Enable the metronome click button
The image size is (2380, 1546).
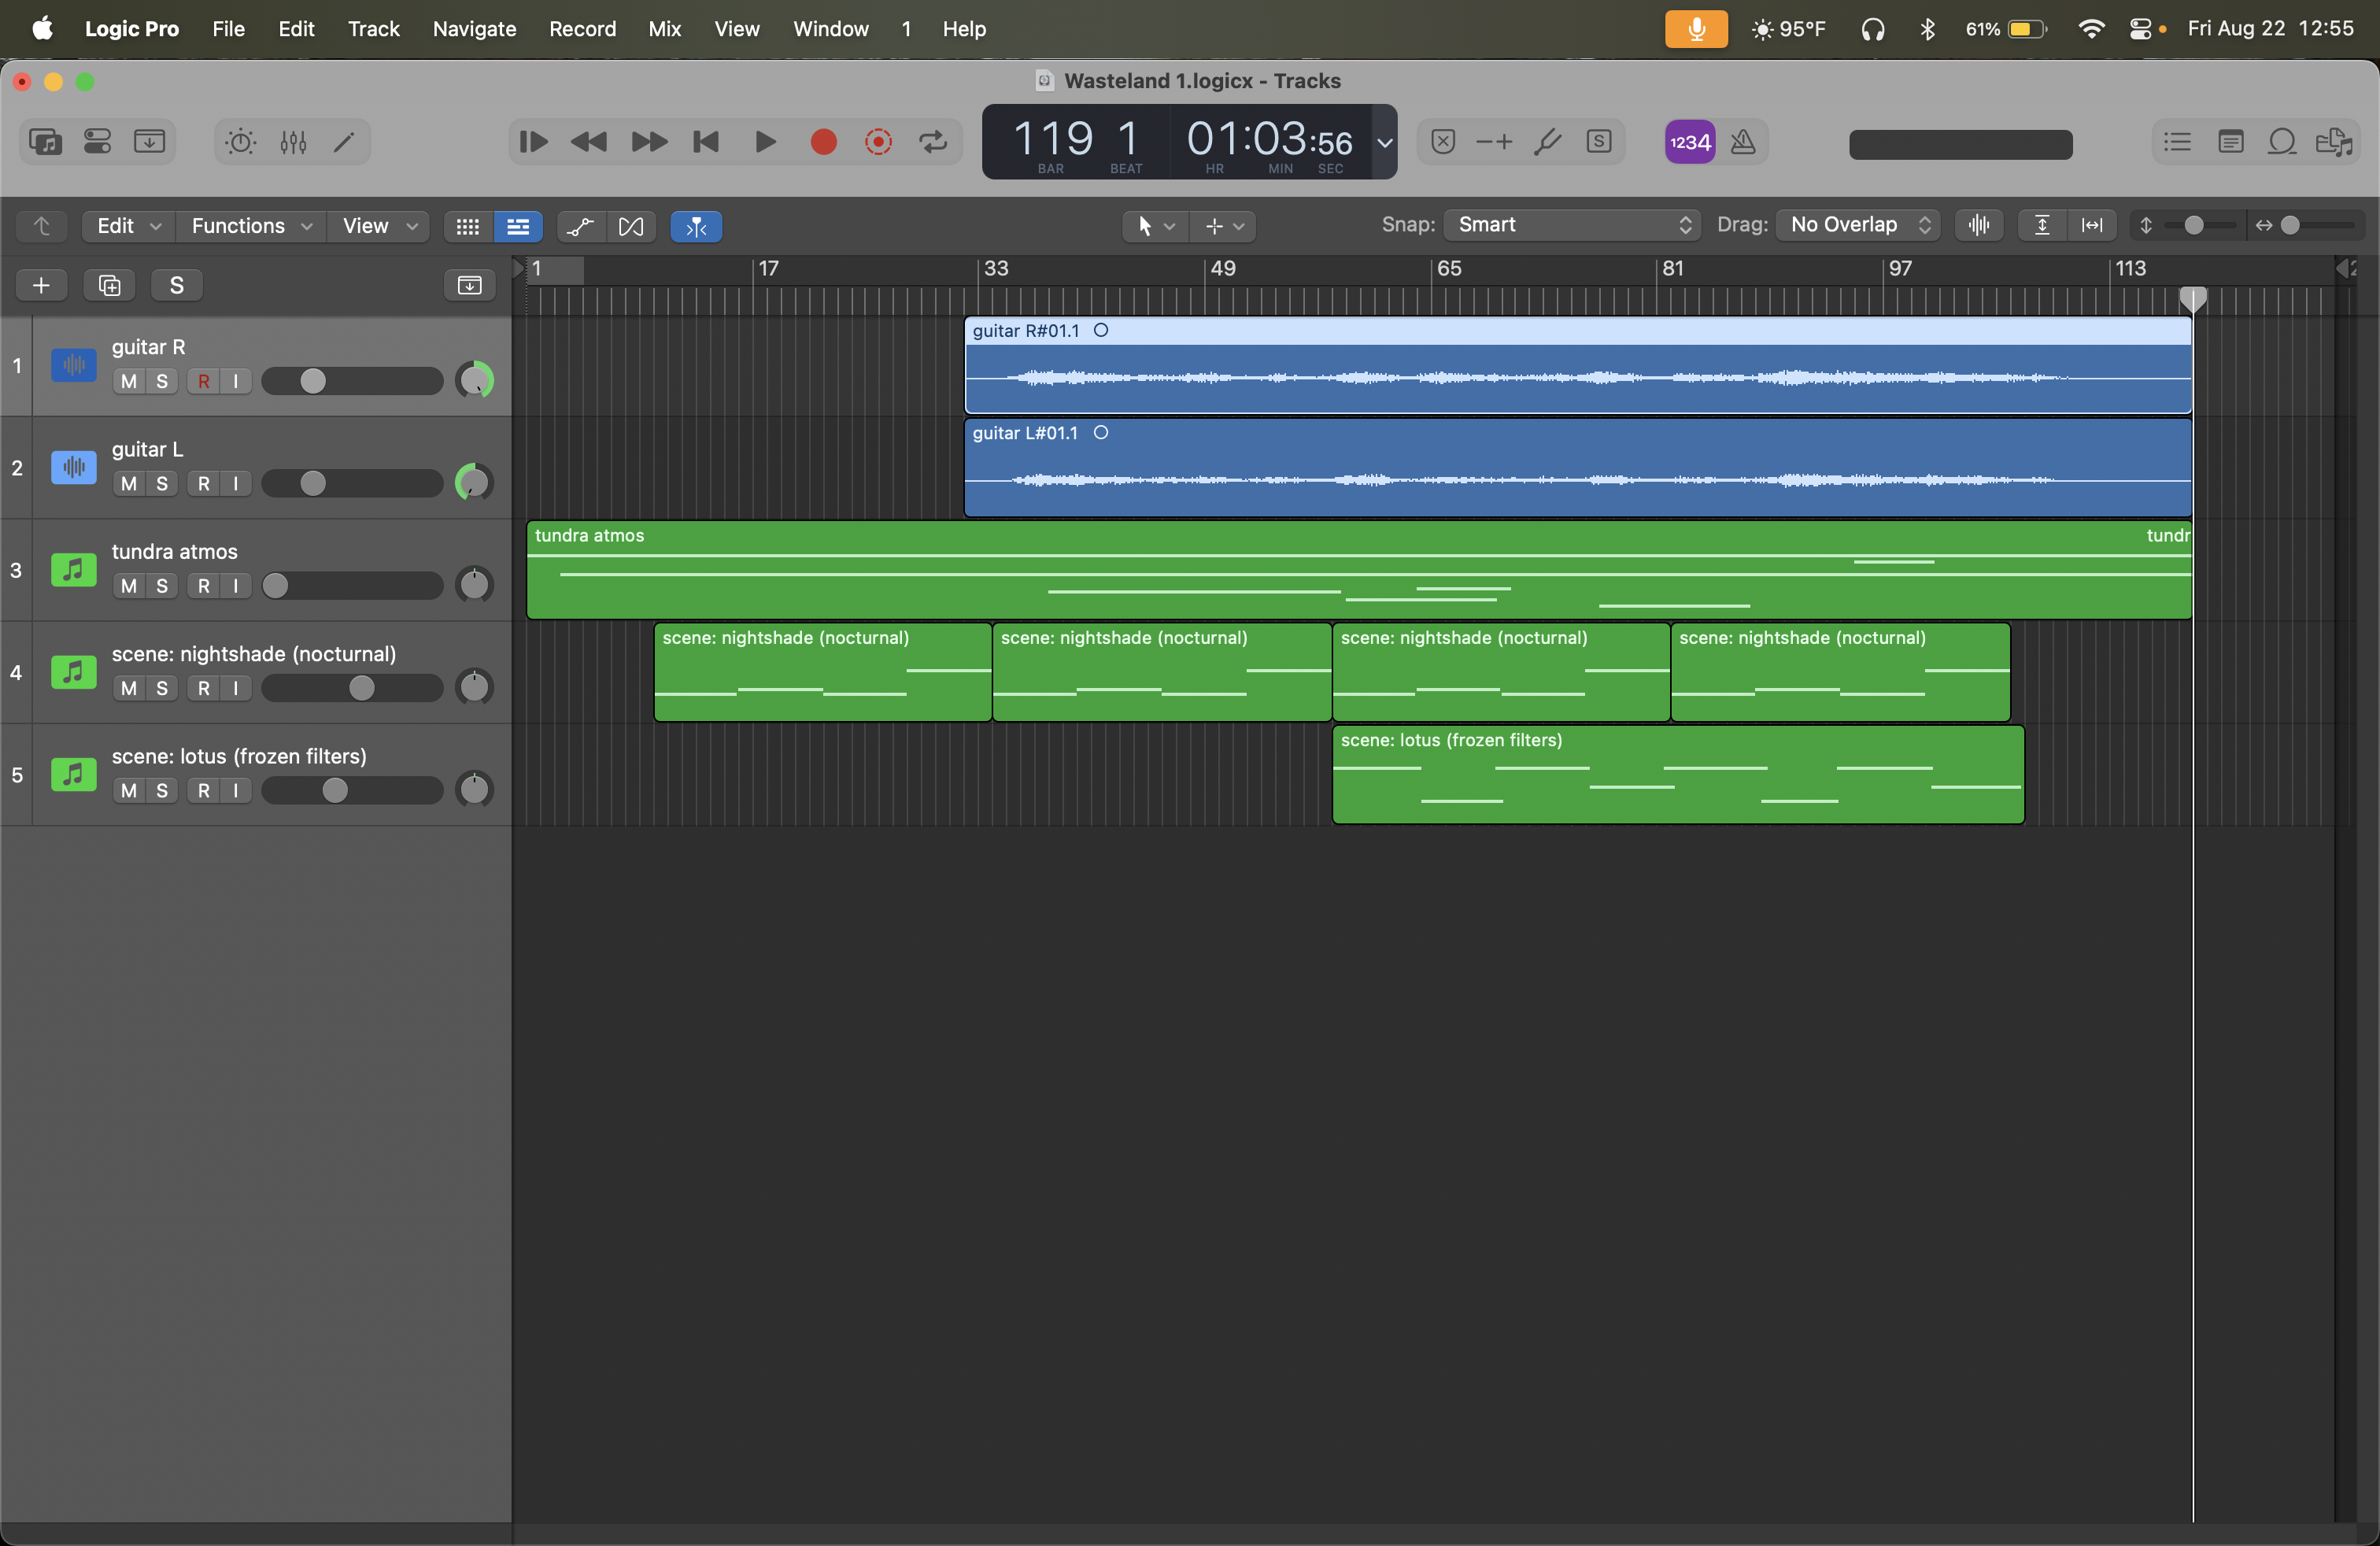[x=1743, y=142]
